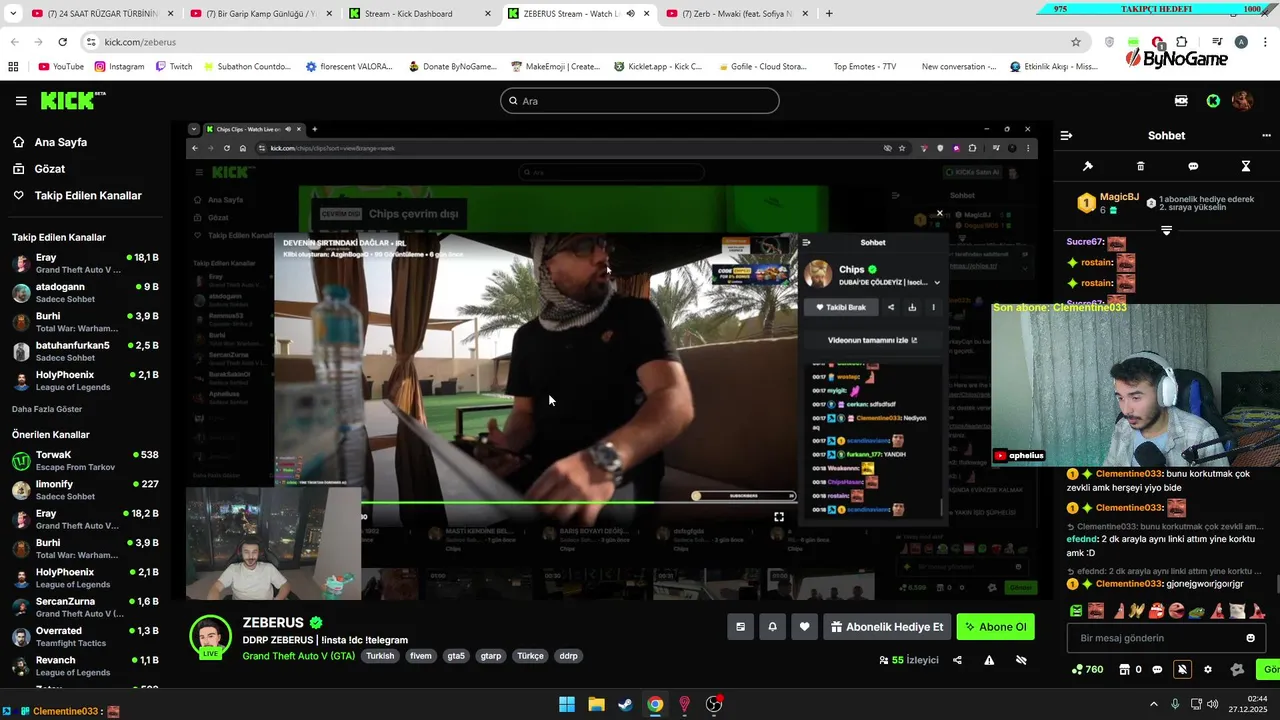
Task: Switch to Zerb - Mwaki YouTube tab
Action: click(x=737, y=14)
